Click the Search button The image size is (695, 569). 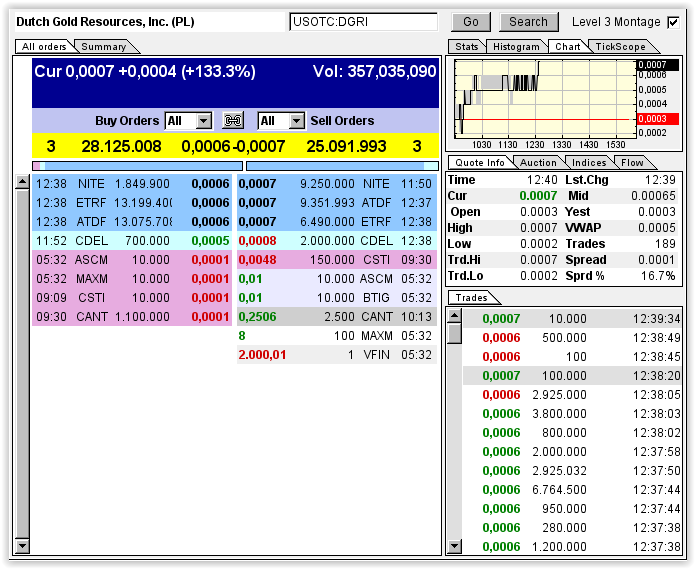528,22
